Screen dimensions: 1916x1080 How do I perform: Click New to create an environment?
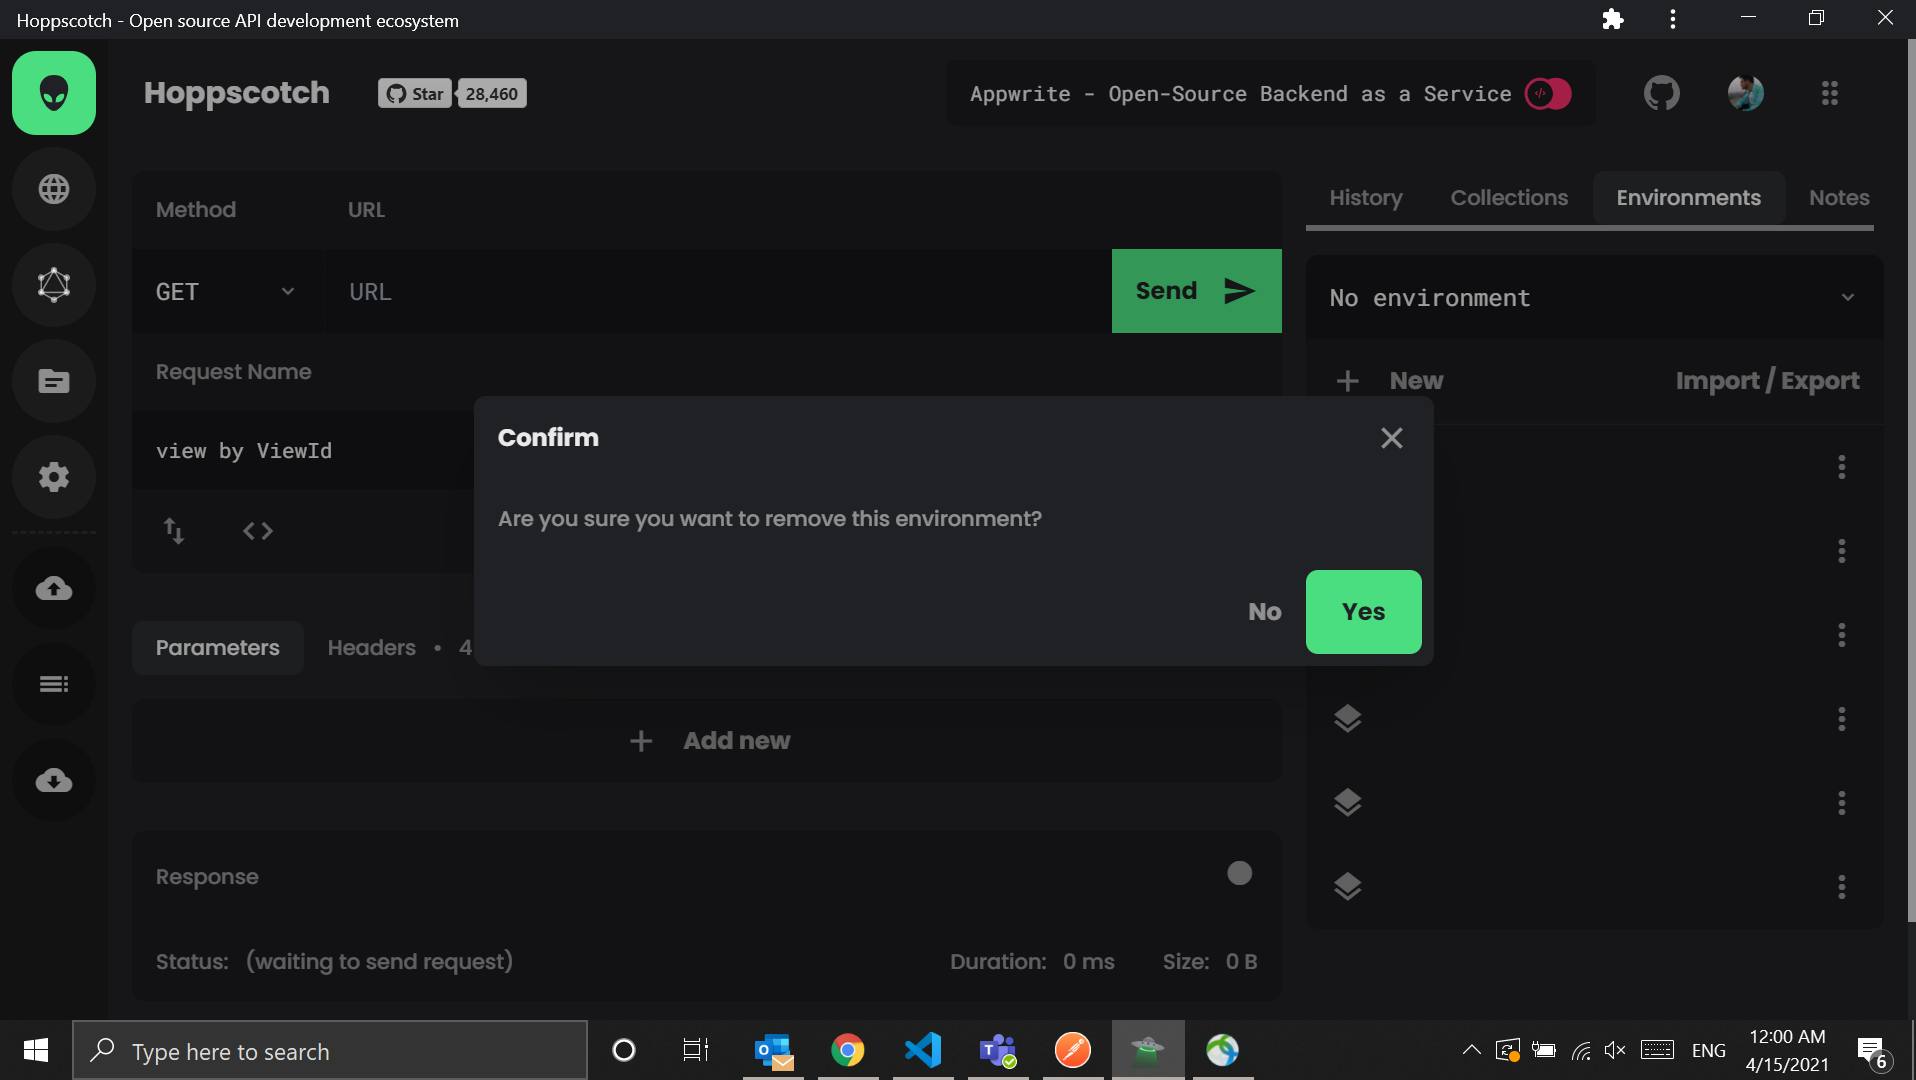pos(1391,381)
